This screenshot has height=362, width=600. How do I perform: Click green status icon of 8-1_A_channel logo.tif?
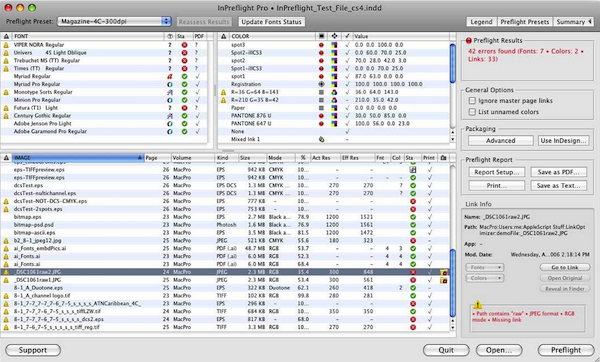pyautogui.click(x=413, y=296)
